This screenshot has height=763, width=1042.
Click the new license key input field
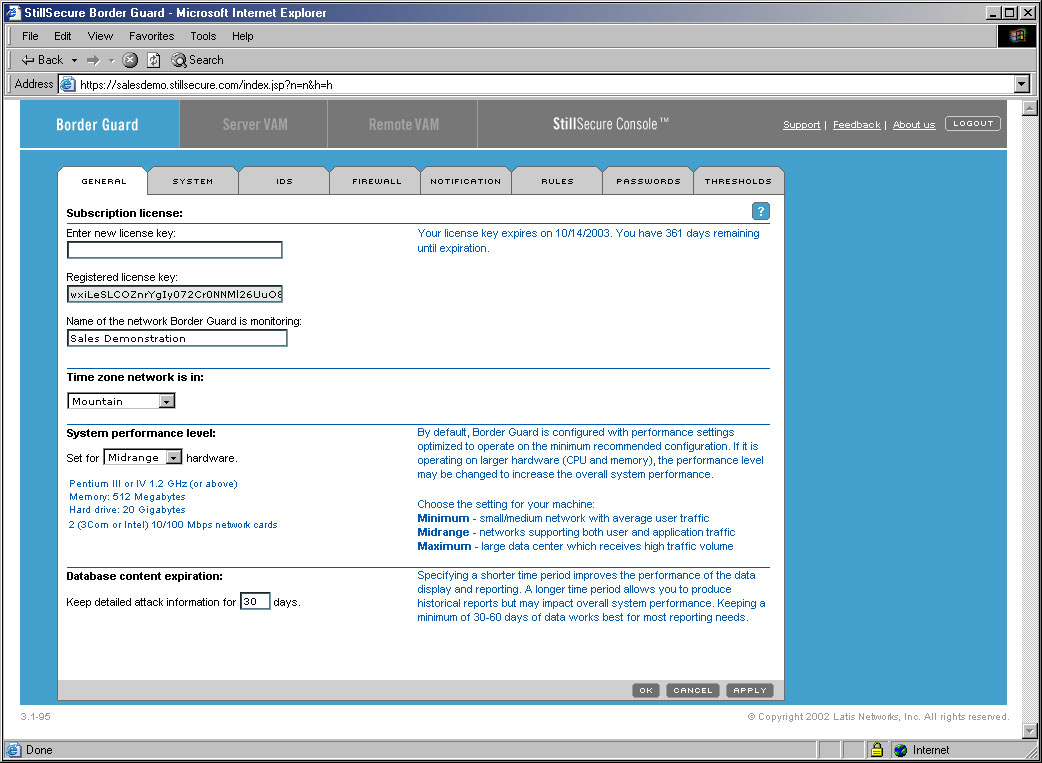(175, 250)
